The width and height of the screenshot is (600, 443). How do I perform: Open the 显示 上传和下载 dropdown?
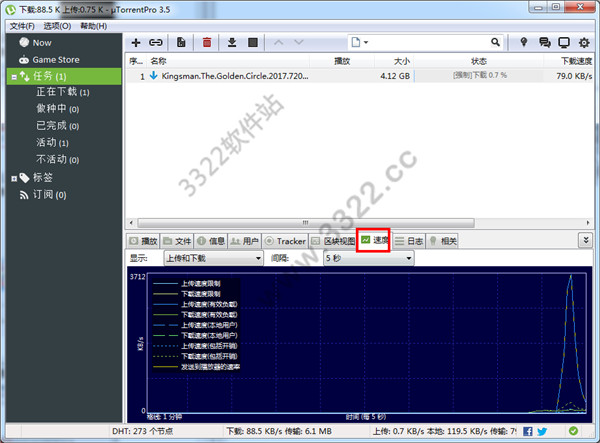[214, 258]
